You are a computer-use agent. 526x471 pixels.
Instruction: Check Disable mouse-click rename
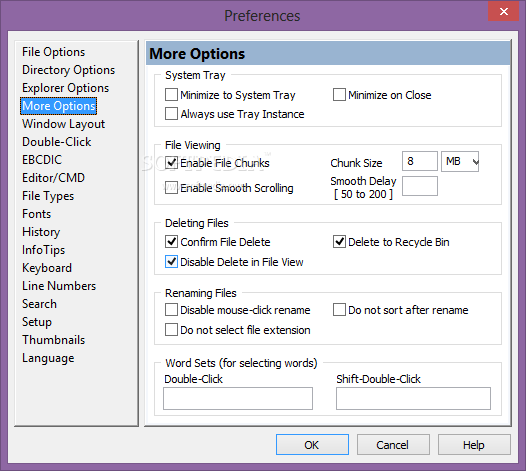[171, 310]
